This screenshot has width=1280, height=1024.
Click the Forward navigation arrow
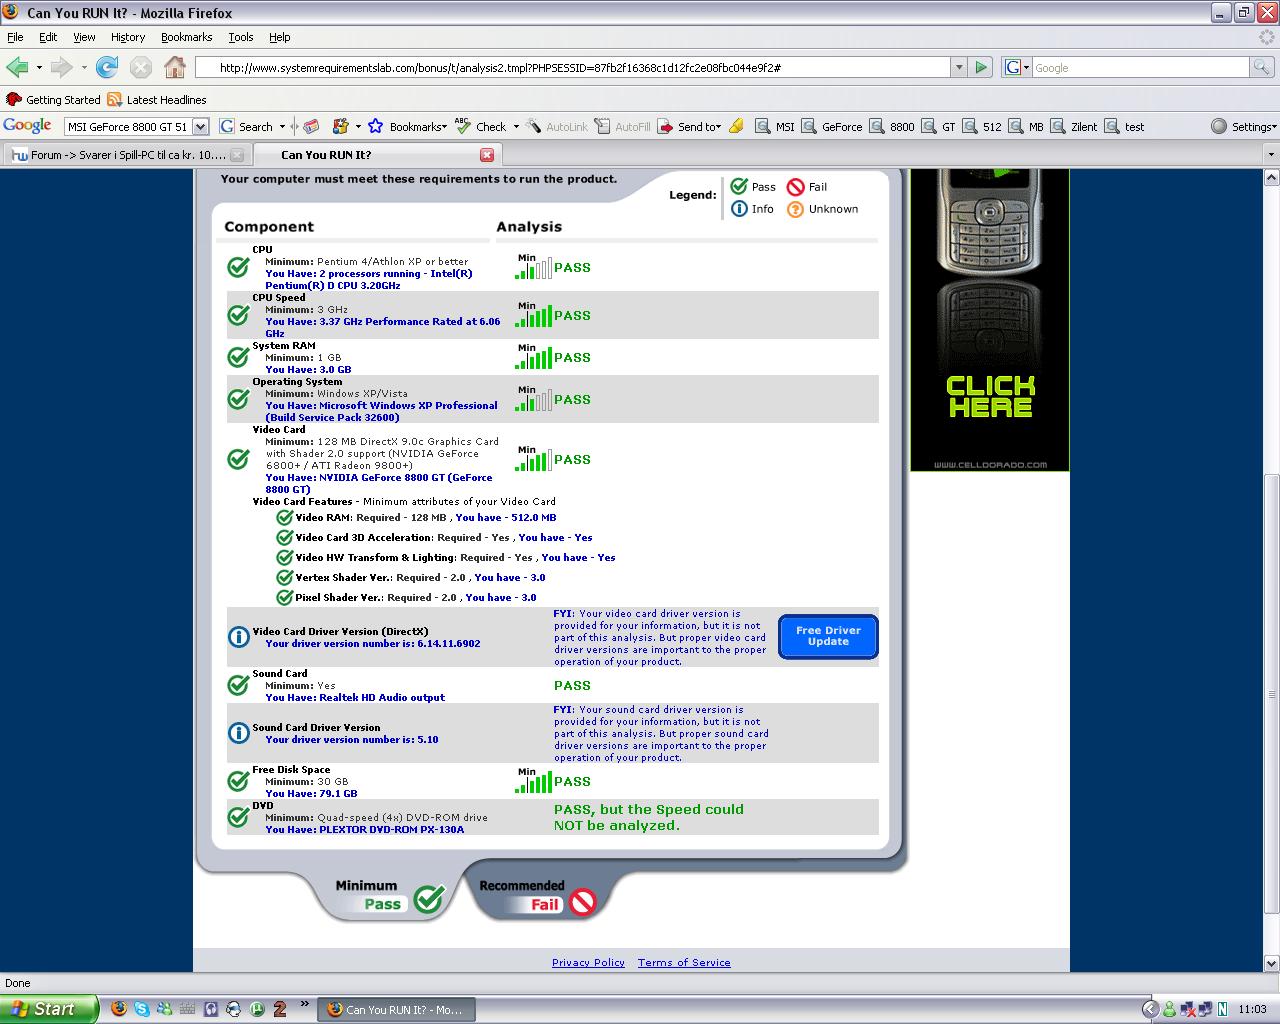pyautogui.click(x=61, y=67)
